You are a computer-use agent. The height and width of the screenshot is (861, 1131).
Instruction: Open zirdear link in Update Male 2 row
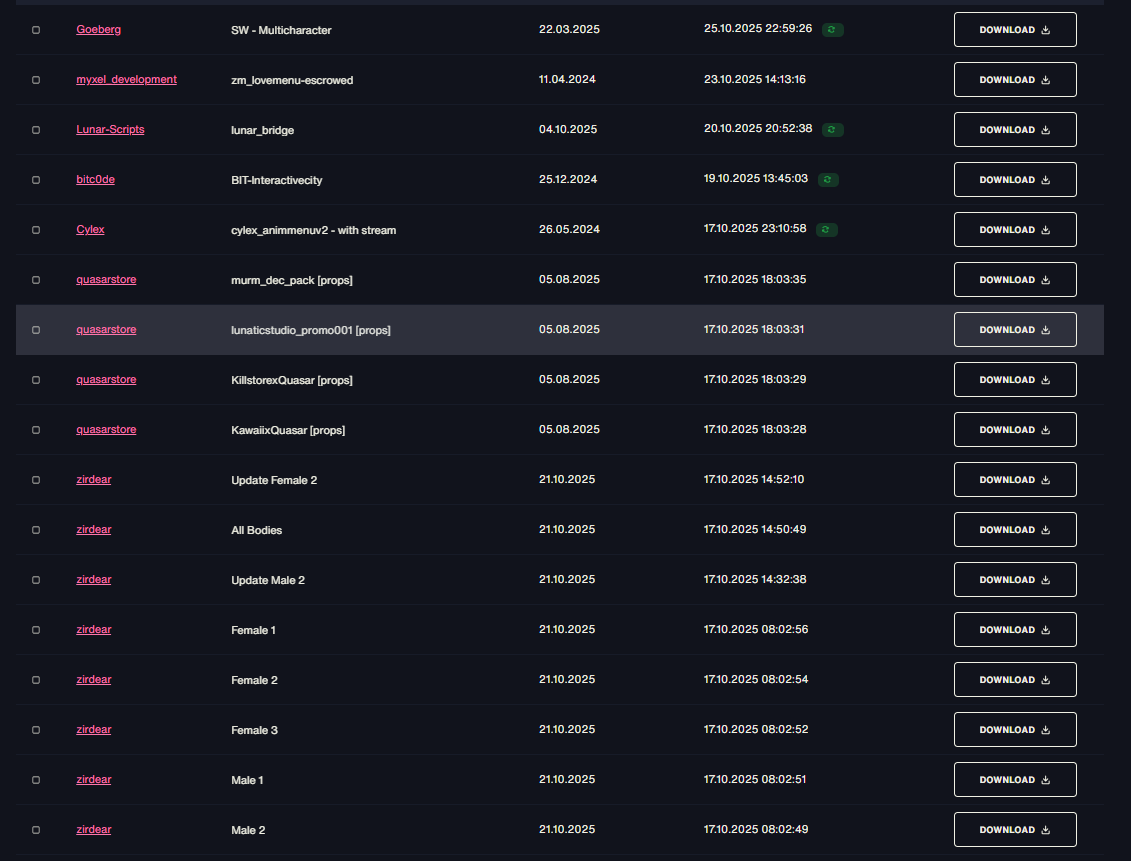94,579
